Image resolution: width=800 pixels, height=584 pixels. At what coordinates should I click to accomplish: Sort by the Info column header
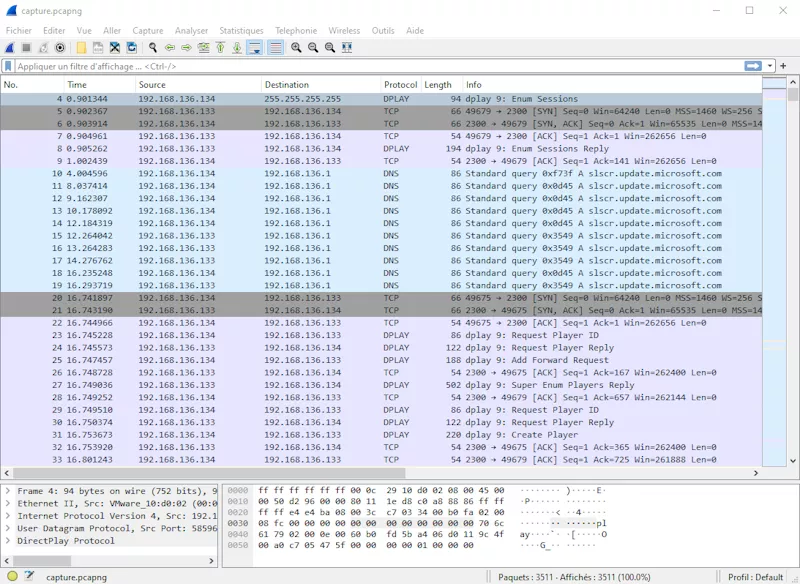tap(612, 85)
